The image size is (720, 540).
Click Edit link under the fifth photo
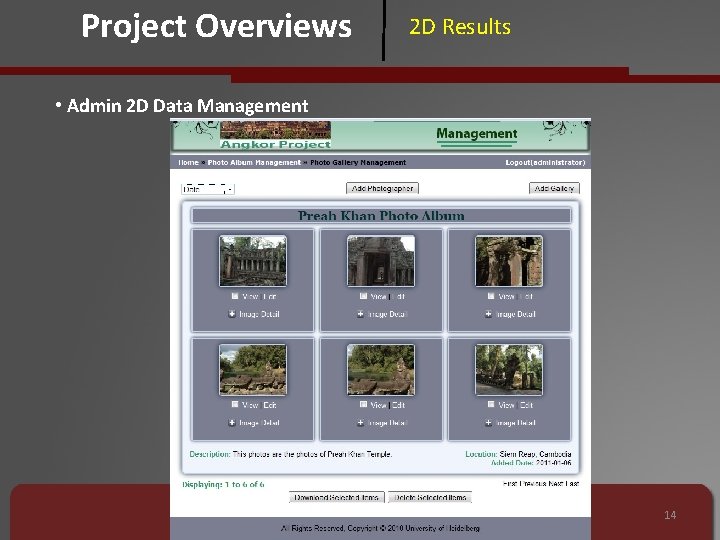pos(398,405)
